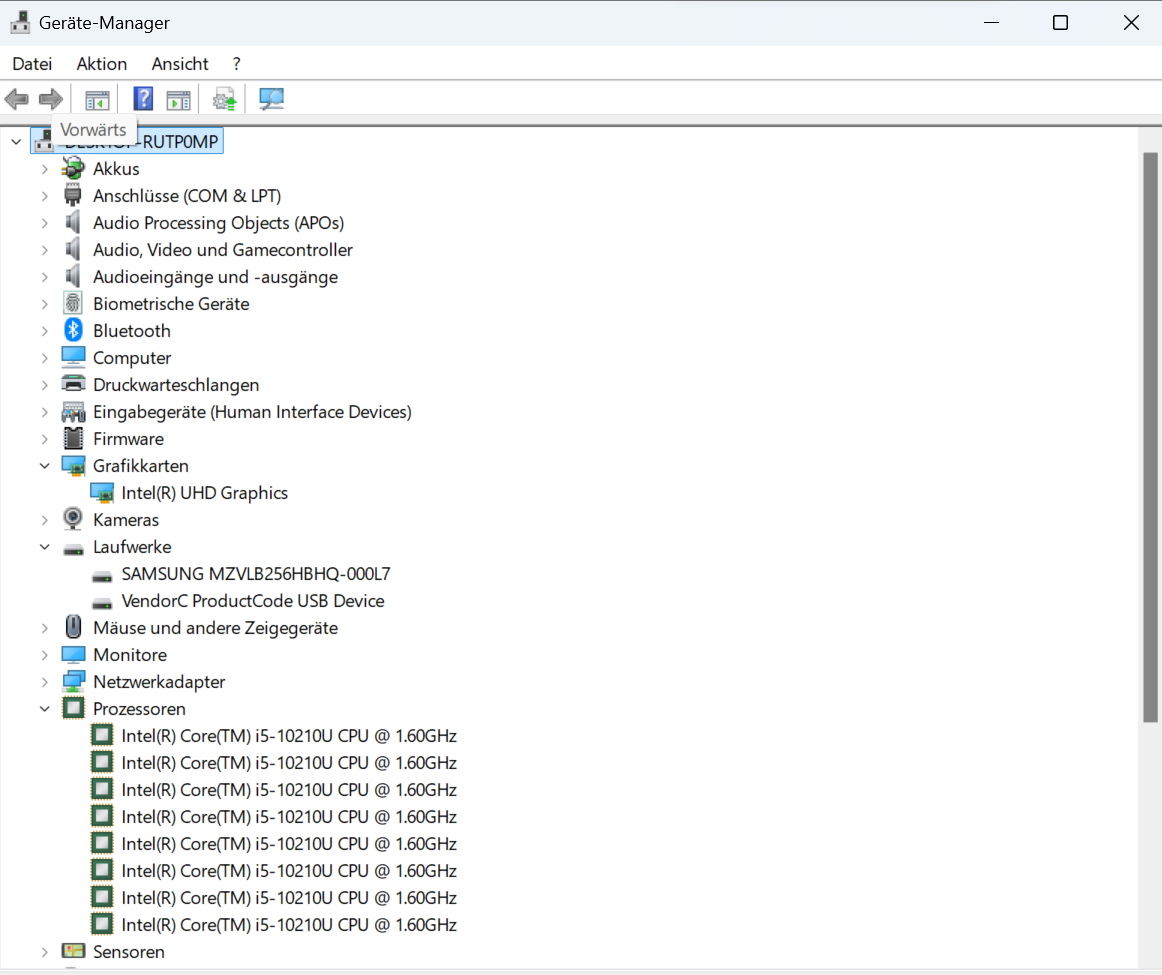The image size is (1162, 975).
Task: Expand the Monitore category
Action: click(x=44, y=655)
